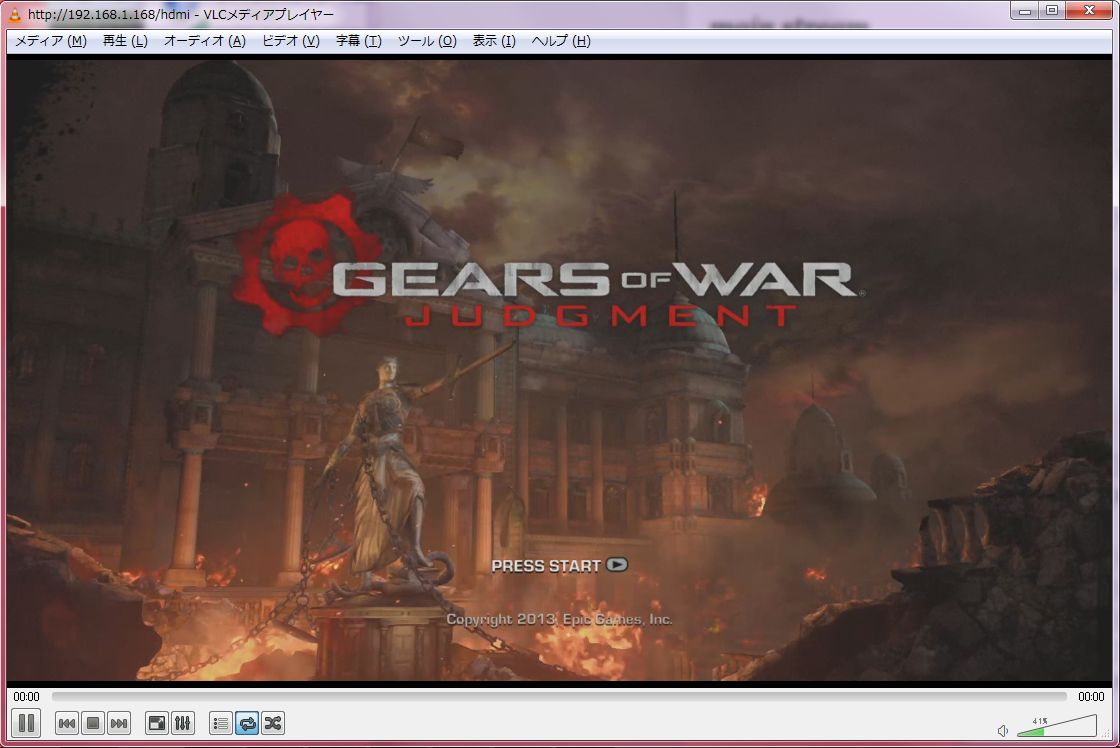
Task: Show the playlist icon
Action: (x=221, y=724)
